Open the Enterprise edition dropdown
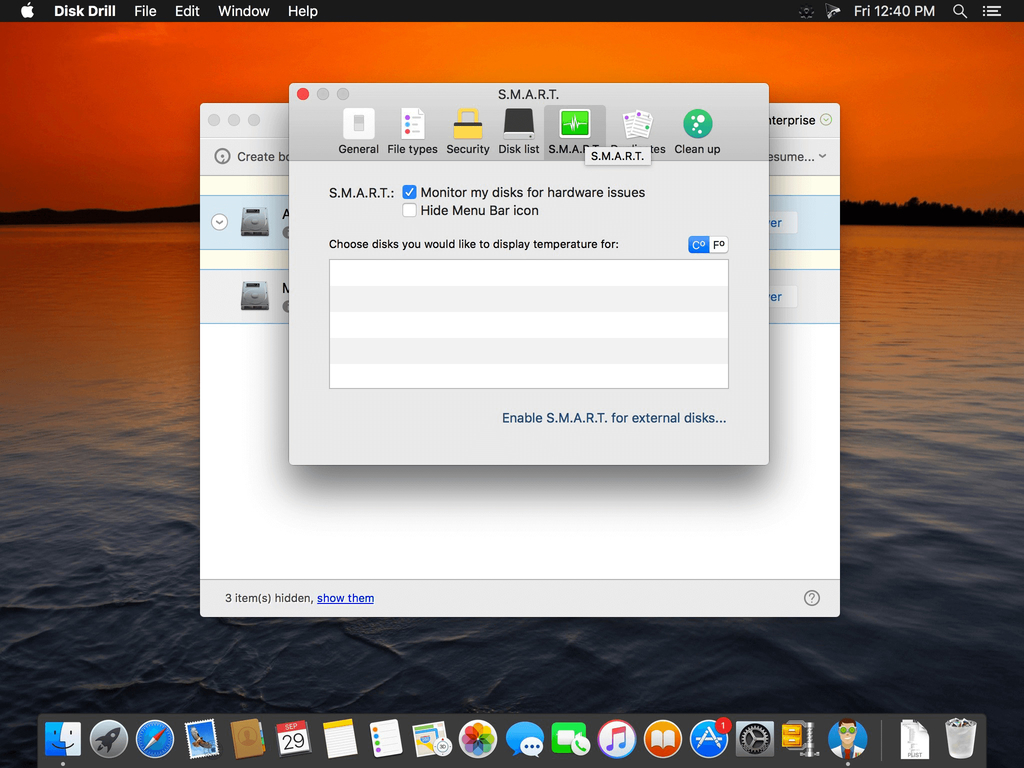 [x=825, y=120]
